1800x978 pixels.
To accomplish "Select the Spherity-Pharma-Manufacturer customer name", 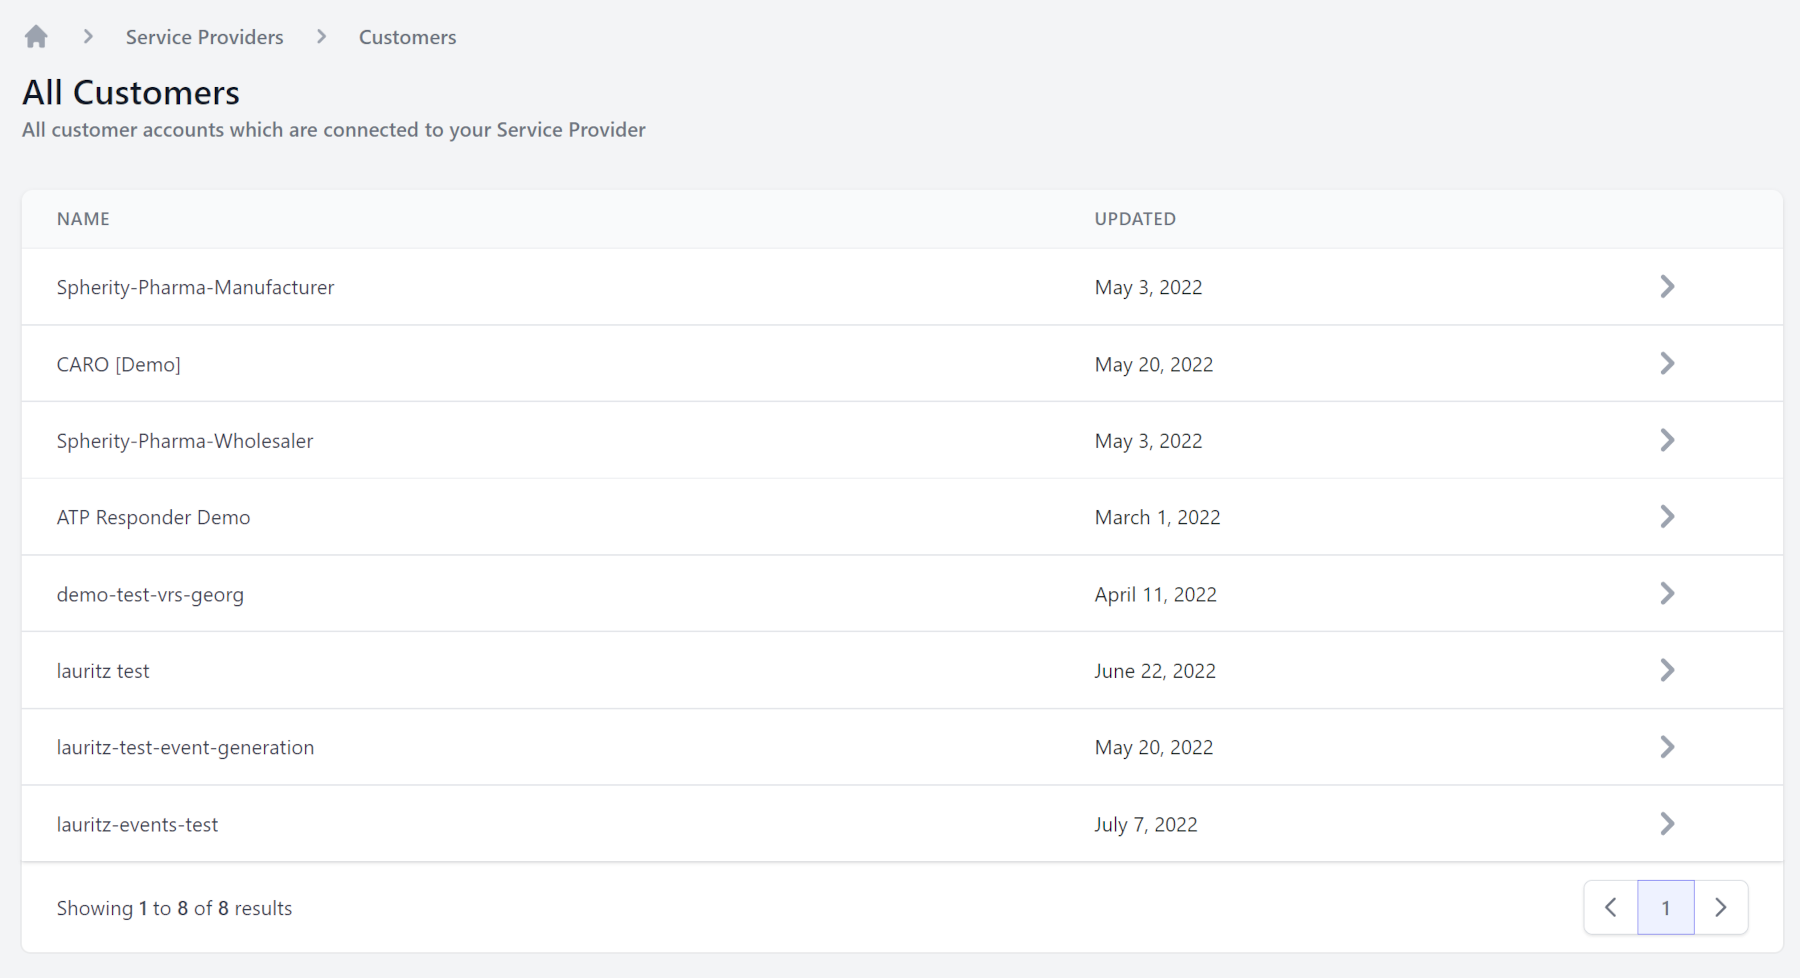I will pos(195,287).
